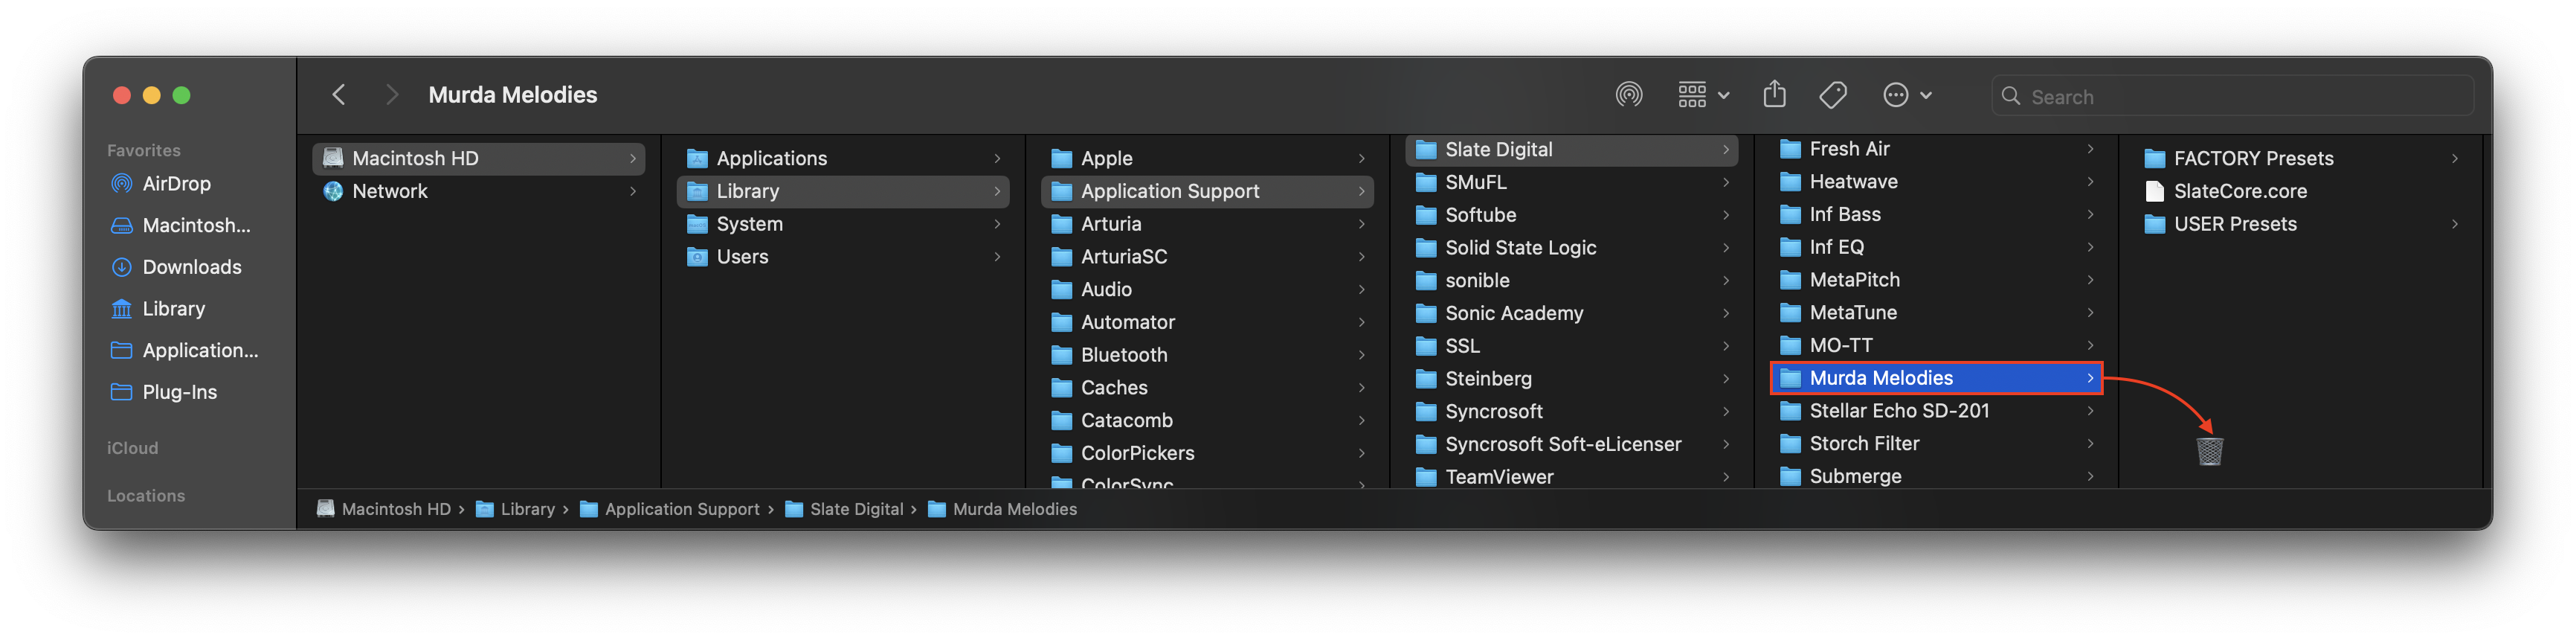
Task: Select the TeamViewer folder
Action: tap(1571, 477)
